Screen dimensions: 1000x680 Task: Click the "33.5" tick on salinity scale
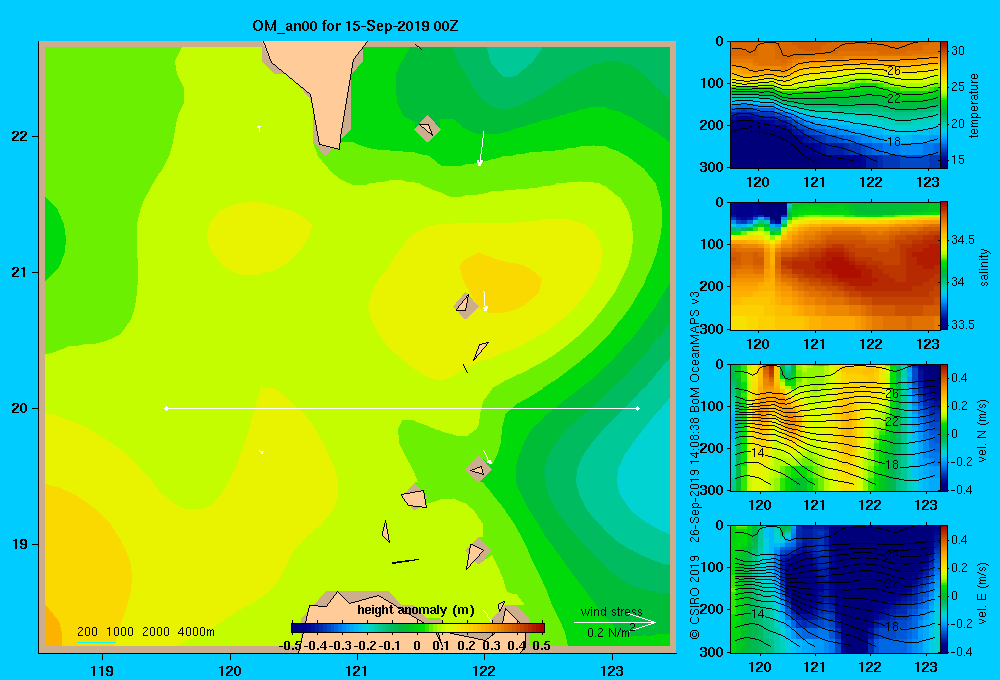(963, 325)
